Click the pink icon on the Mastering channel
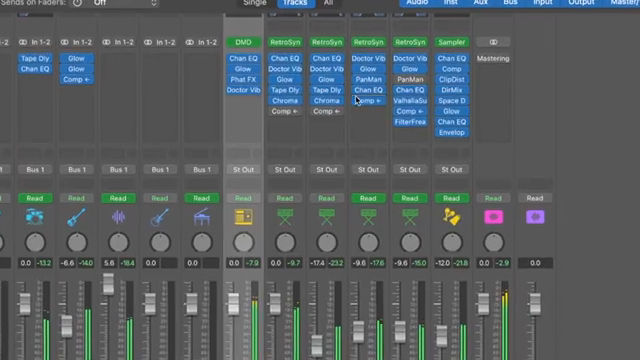Image resolution: width=640 pixels, height=360 pixels. pos(493,217)
